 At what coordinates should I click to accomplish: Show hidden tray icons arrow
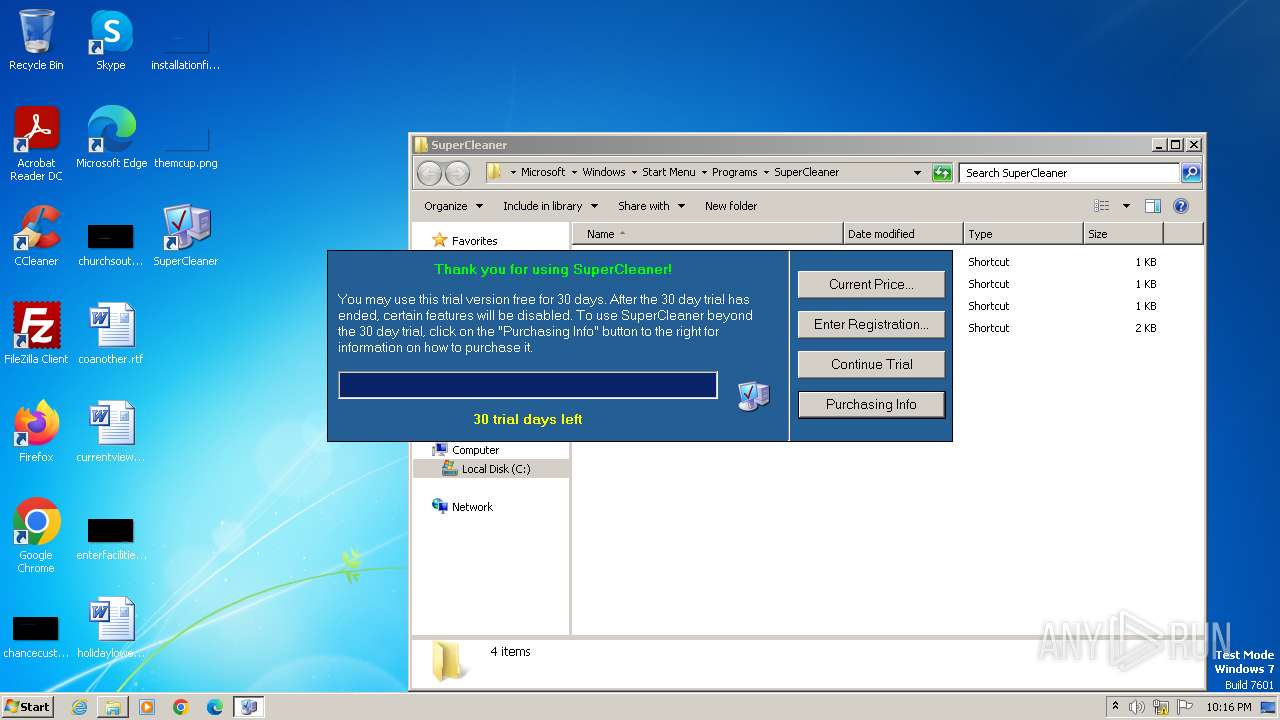pyautogui.click(x=1115, y=707)
